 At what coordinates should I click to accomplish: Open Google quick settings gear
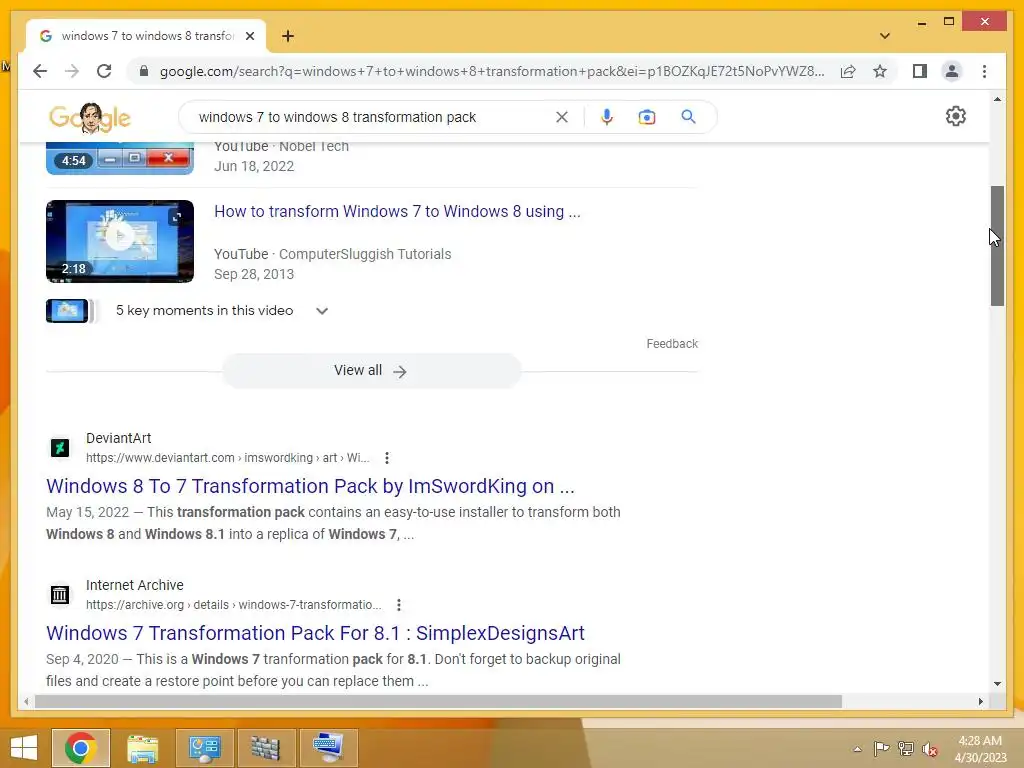click(955, 116)
